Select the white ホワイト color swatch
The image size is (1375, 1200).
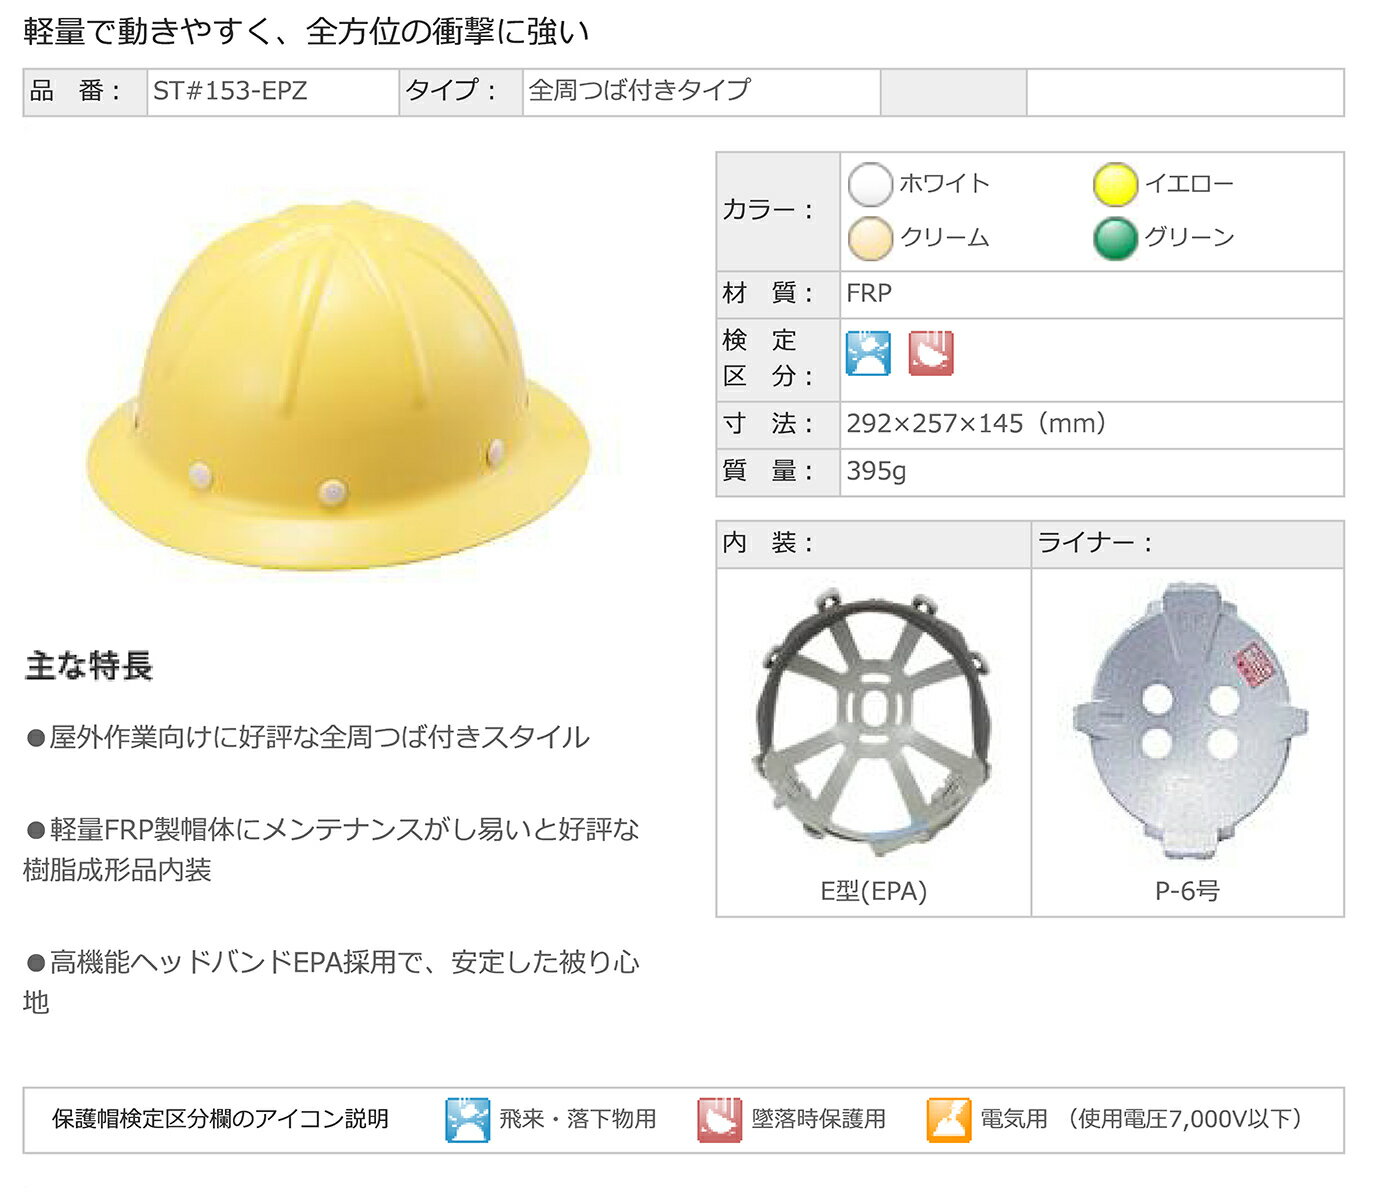[870, 184]
